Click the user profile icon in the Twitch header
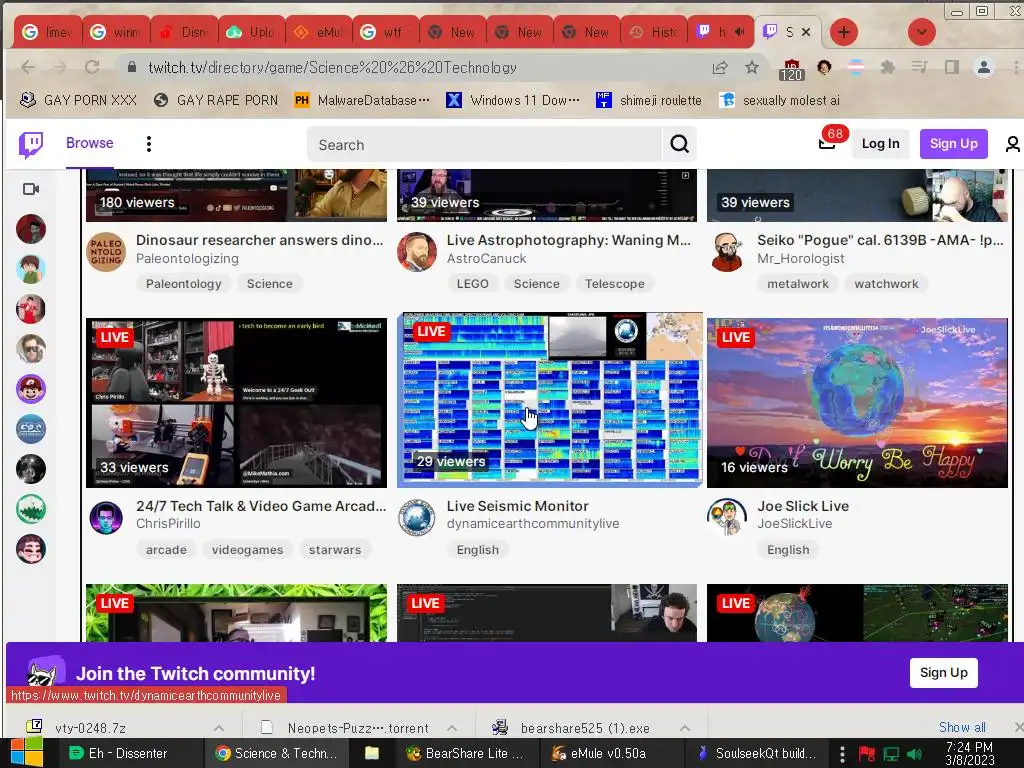 pos(1012,144)
